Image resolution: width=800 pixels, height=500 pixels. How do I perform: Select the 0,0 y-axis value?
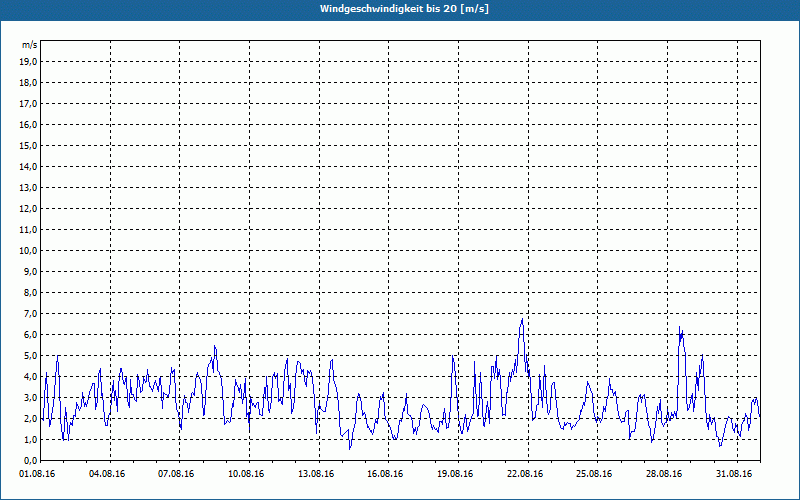click(x=30, y=461)
